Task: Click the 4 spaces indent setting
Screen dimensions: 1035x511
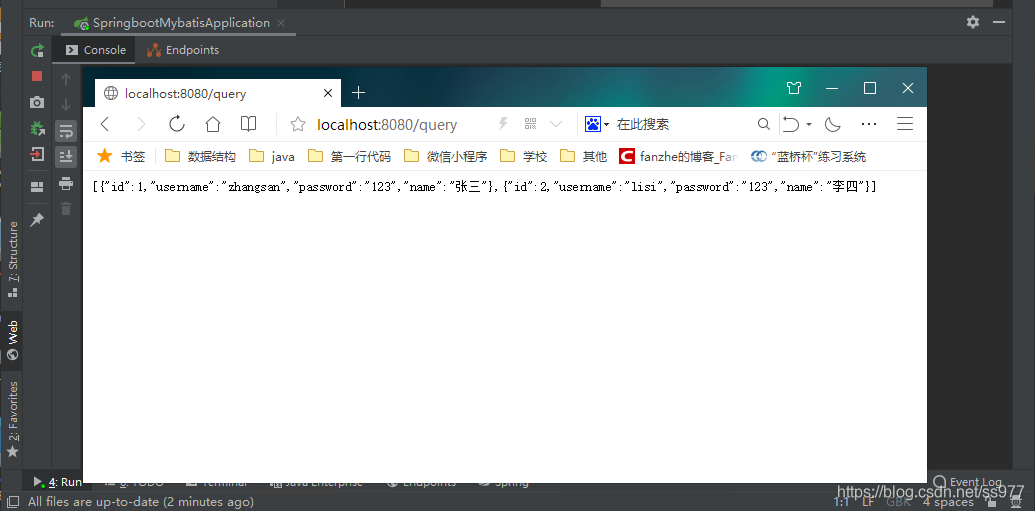Action: tap(949, 502)
